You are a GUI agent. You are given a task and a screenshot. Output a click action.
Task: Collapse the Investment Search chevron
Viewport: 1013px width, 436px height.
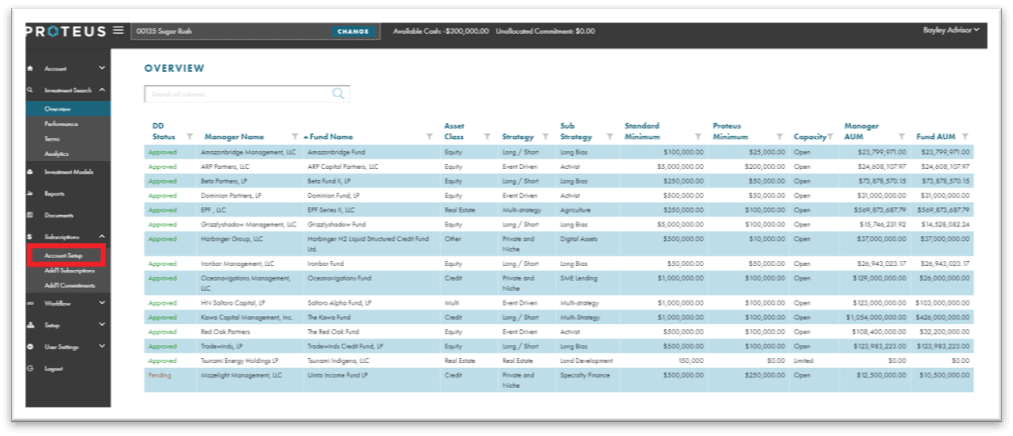(x=101, y=90)
